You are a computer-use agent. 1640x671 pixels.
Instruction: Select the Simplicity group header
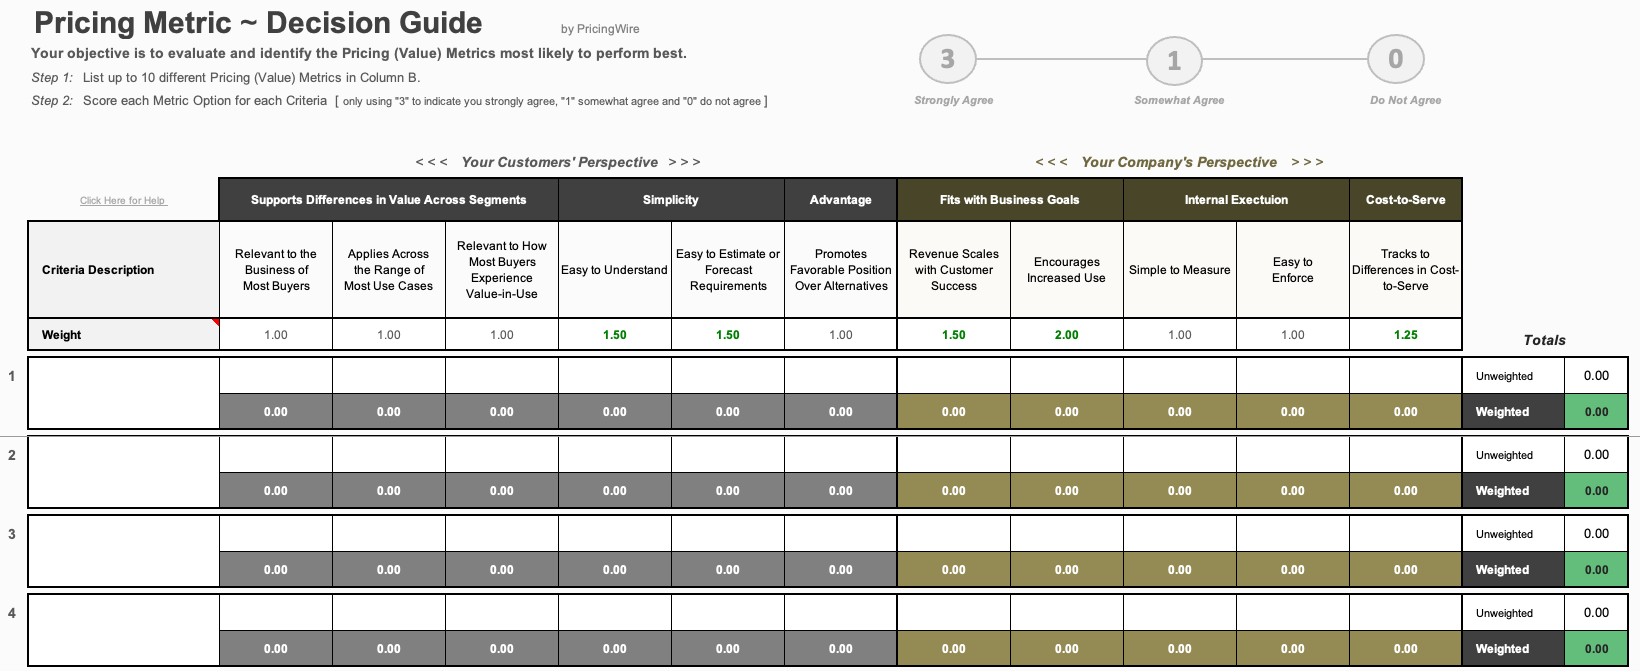click(x=671, y=200)
